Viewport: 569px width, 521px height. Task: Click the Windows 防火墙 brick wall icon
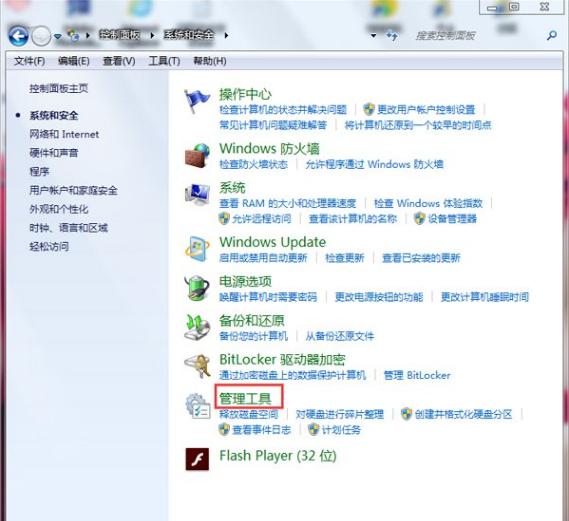pyautogui.click(x=197, y=156)
